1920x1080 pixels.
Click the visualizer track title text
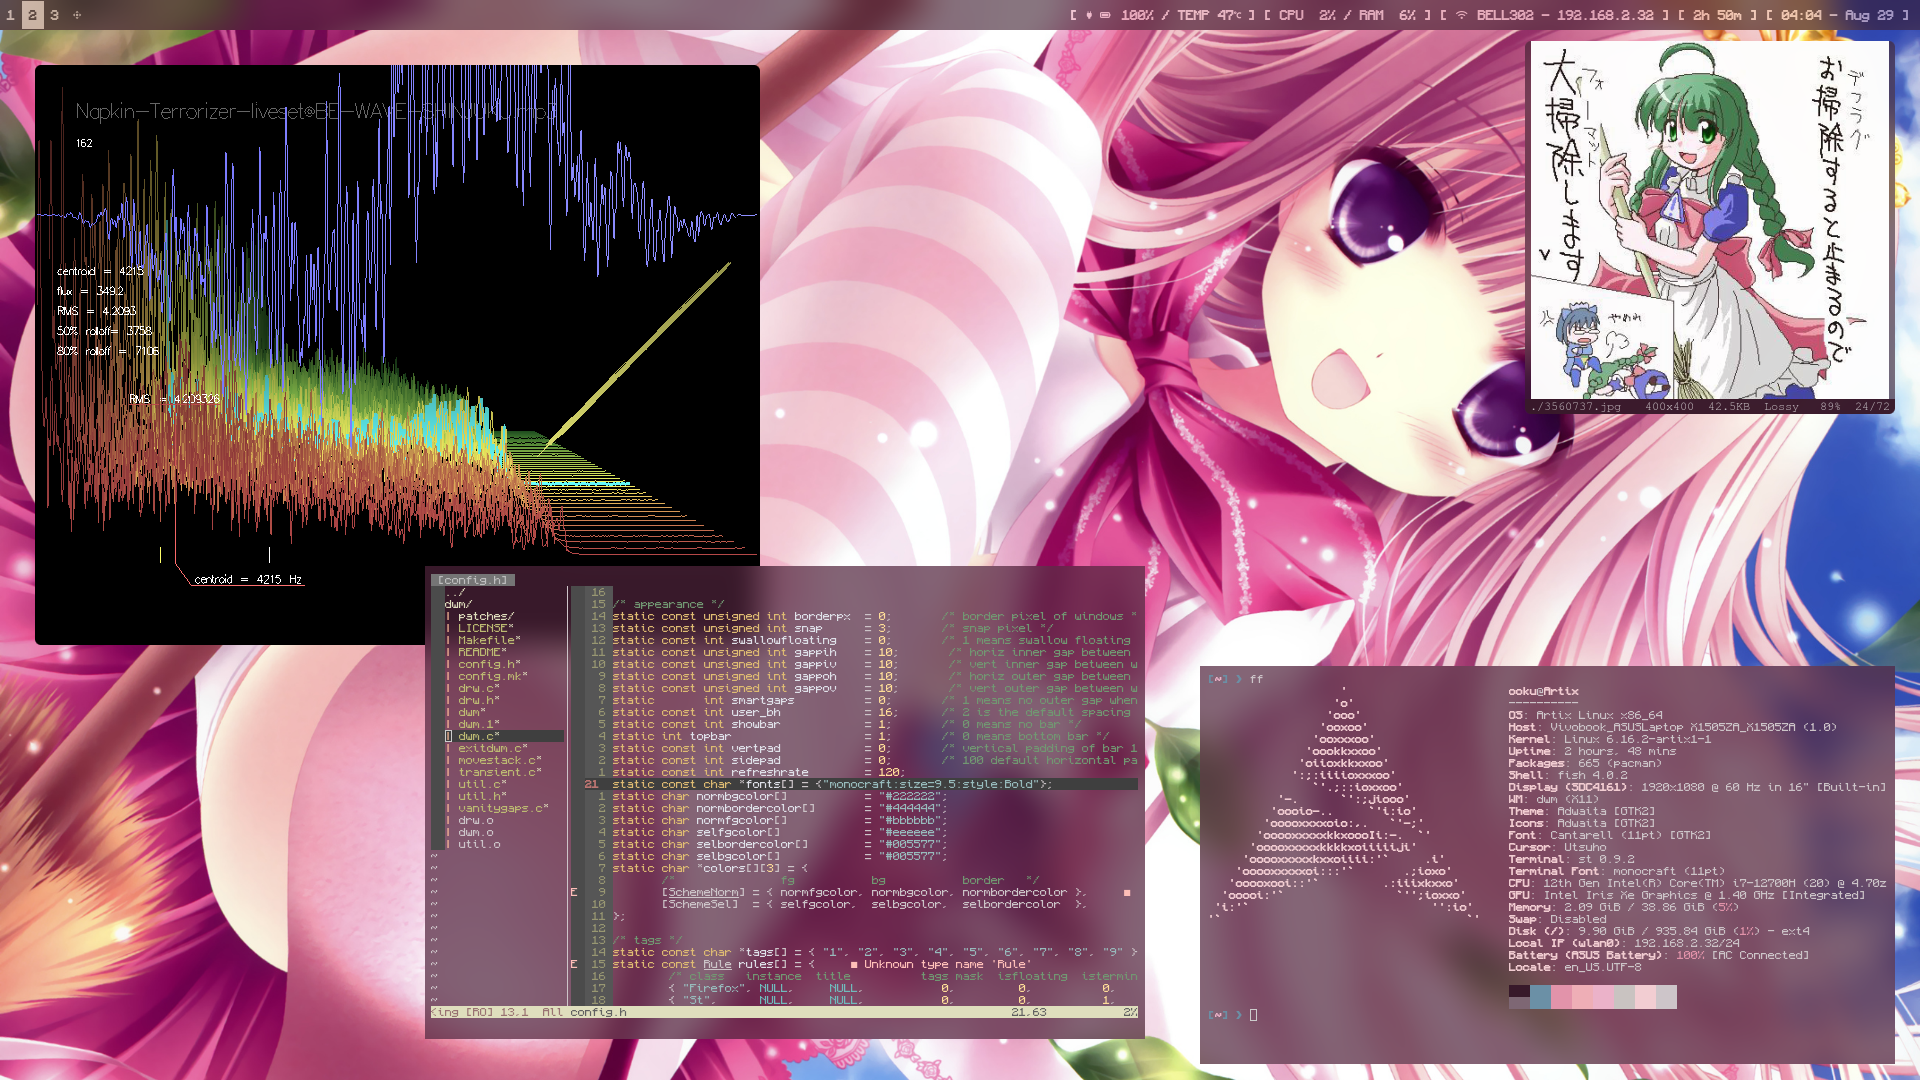point(316,111)
